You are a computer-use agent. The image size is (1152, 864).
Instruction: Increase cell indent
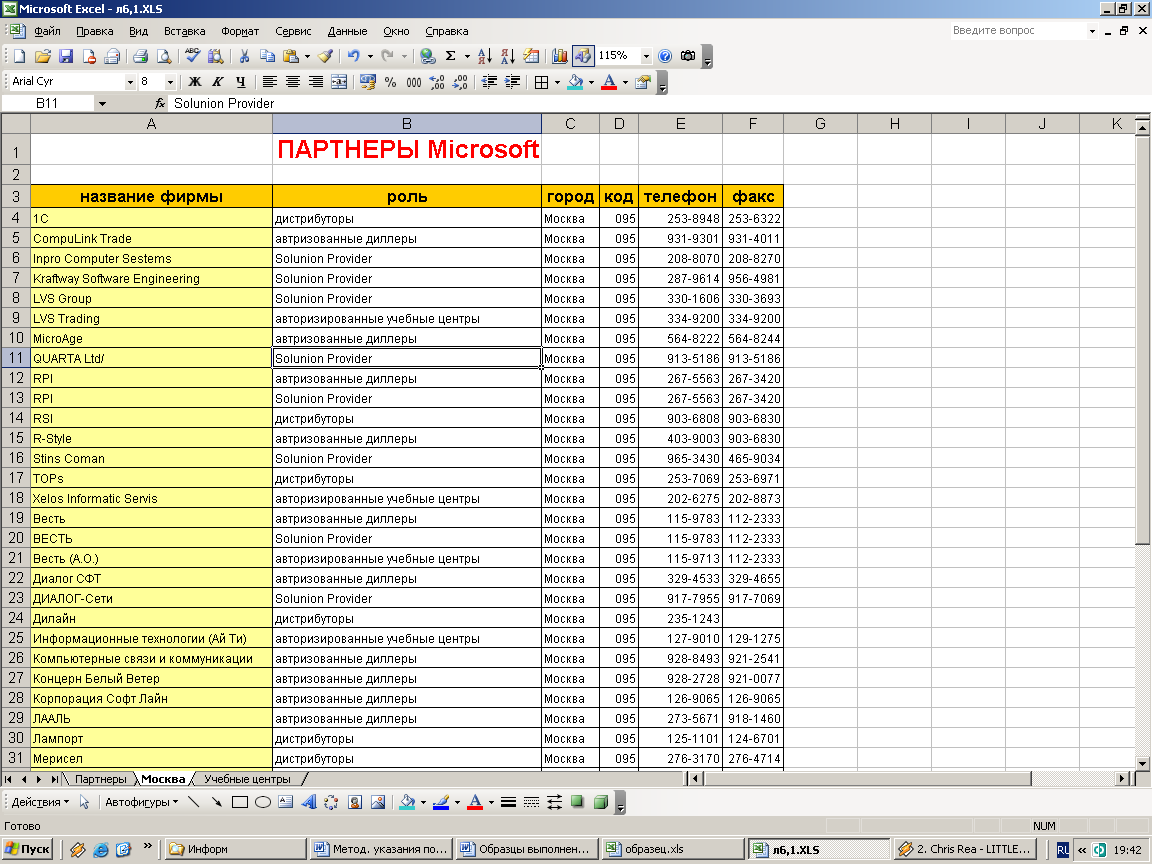pyautogui.click(x=512, y=82)
